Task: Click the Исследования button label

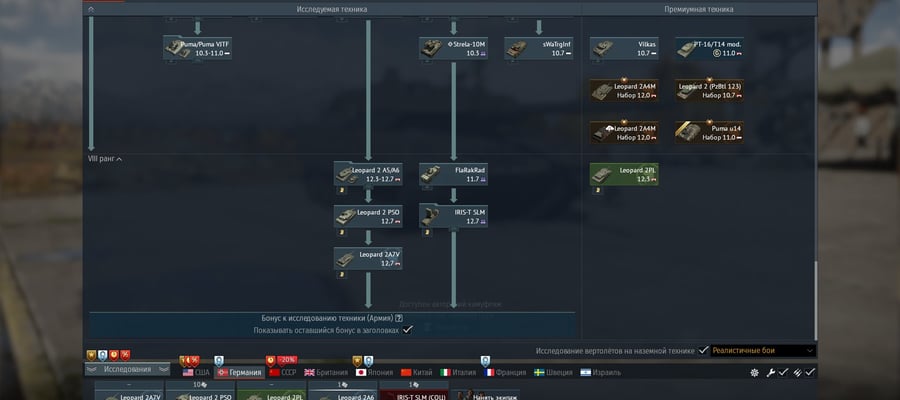Action: click(x=127, y=369)
